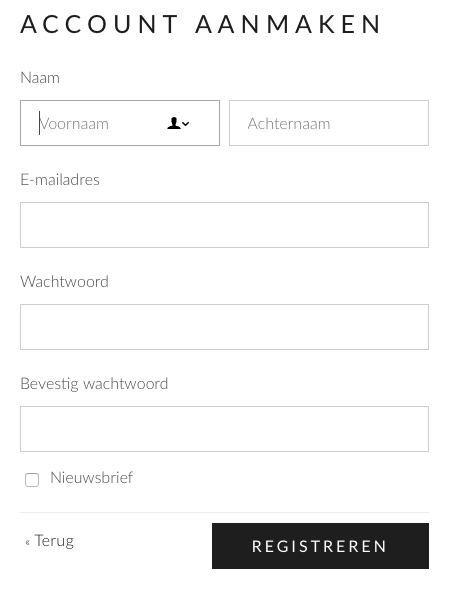Click the small back arrow before Terug
Screen dimensions: 454x595
tap(27, 543)
